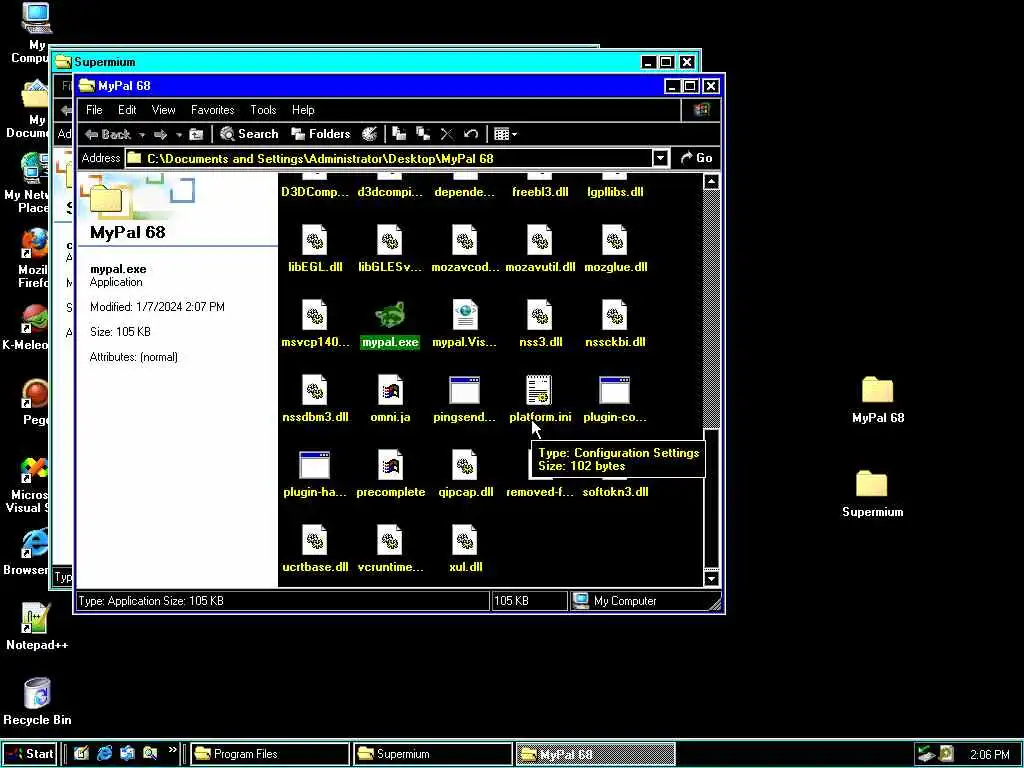Image resolution: width=1024 pixels, height=768 pixels.
Task: Switch to Supermium taskbar button
Action: [432, 754]
